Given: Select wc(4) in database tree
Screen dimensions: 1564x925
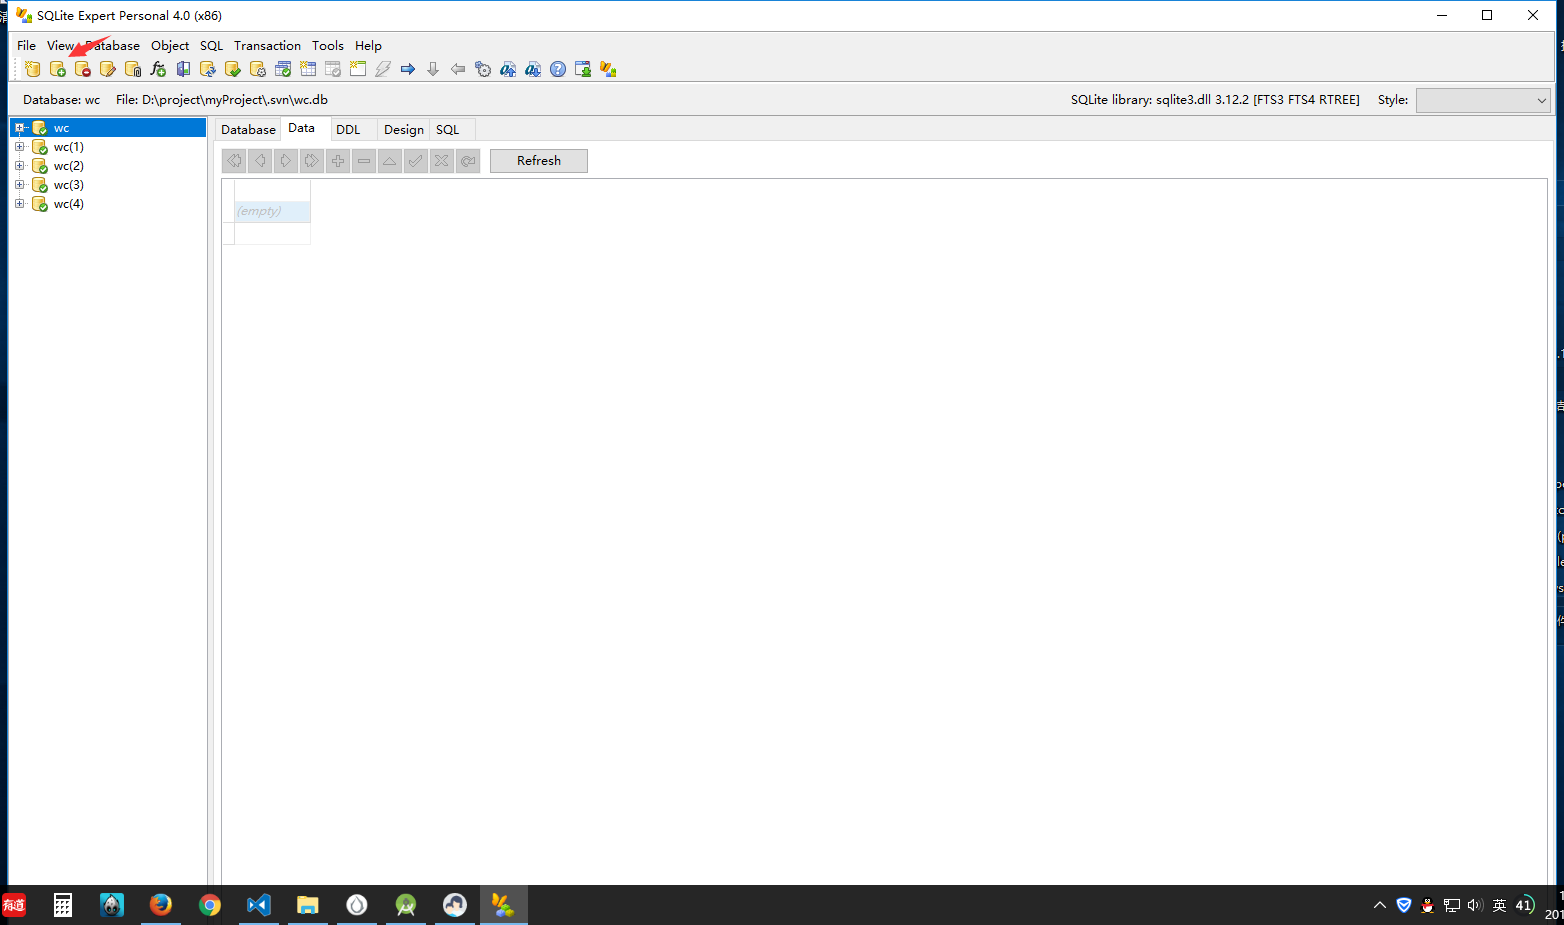Looking at the screenshot, I should click(69, 204).
